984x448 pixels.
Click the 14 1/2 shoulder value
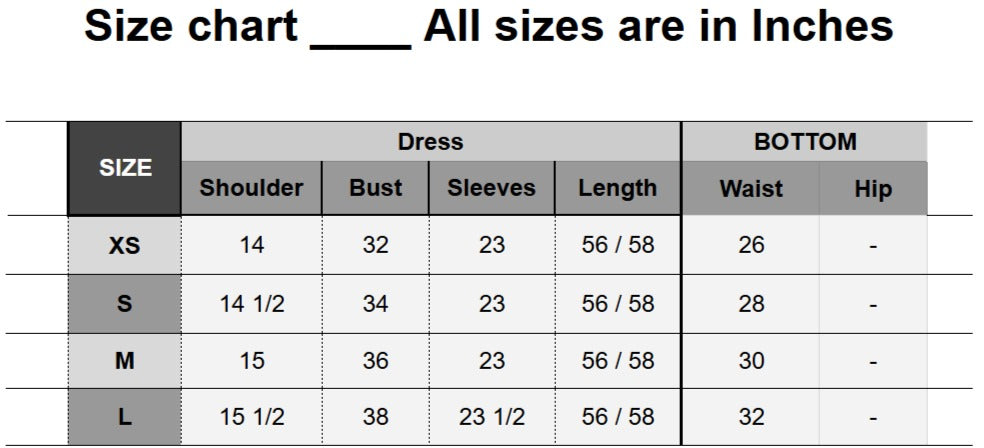[252, 304]
